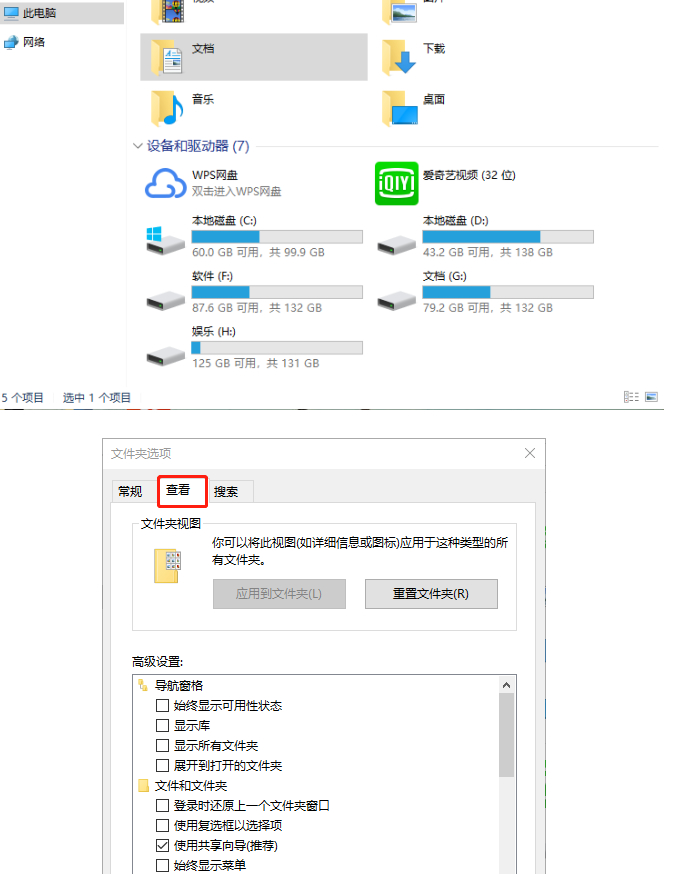Click the 导航窗格 group icon

coord(143,685)
